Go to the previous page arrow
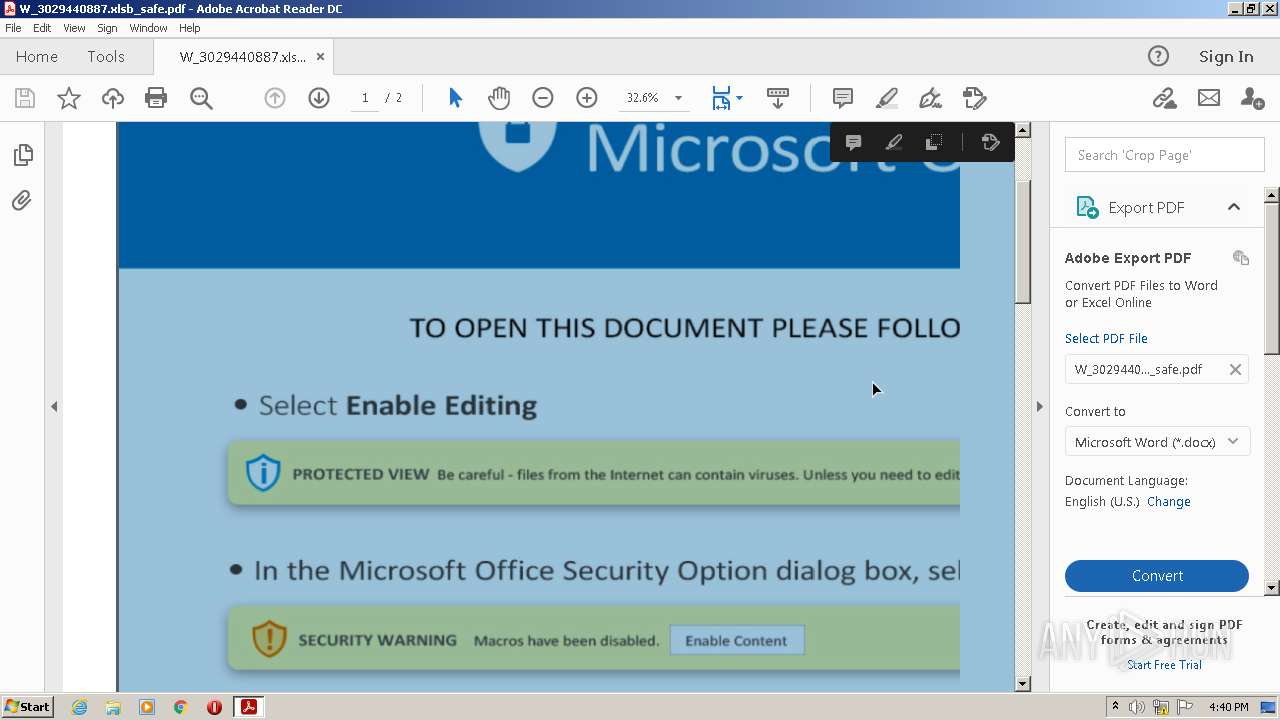Image resolution: width=1280 pixels, height=720 pixels. 275,98
